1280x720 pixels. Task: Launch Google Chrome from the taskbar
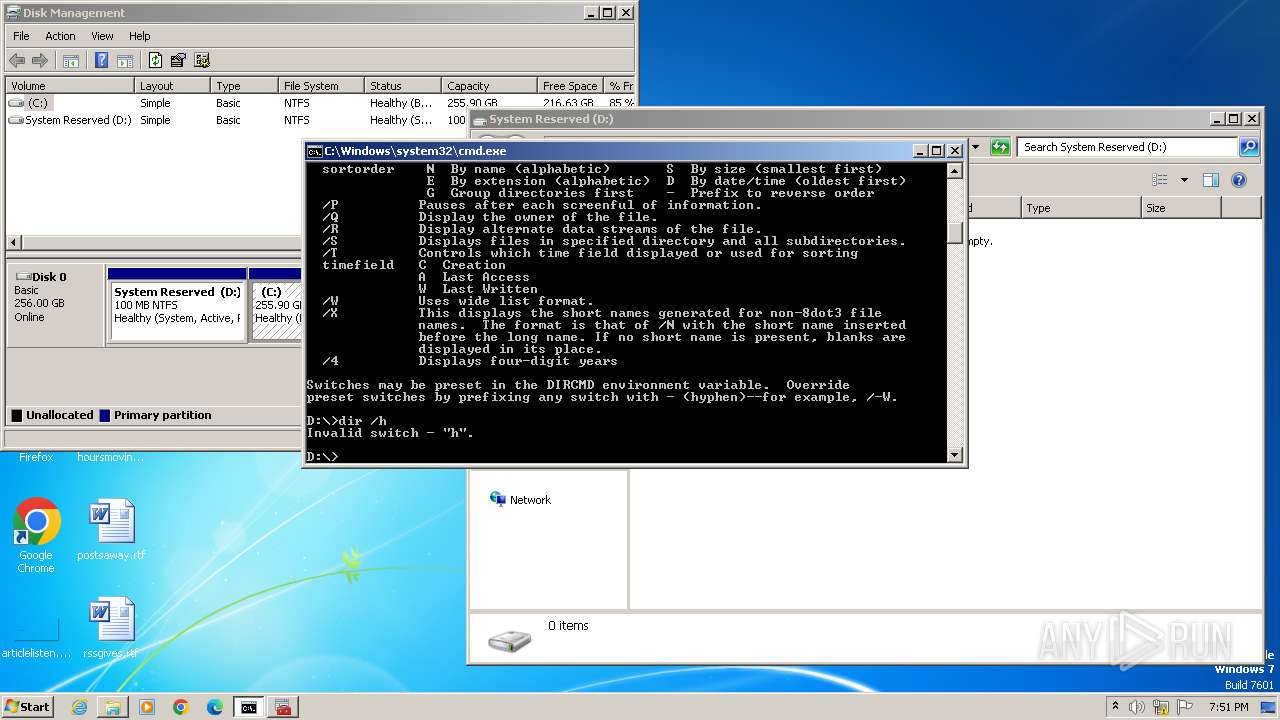pyautogui.click(x=181, y=707)
